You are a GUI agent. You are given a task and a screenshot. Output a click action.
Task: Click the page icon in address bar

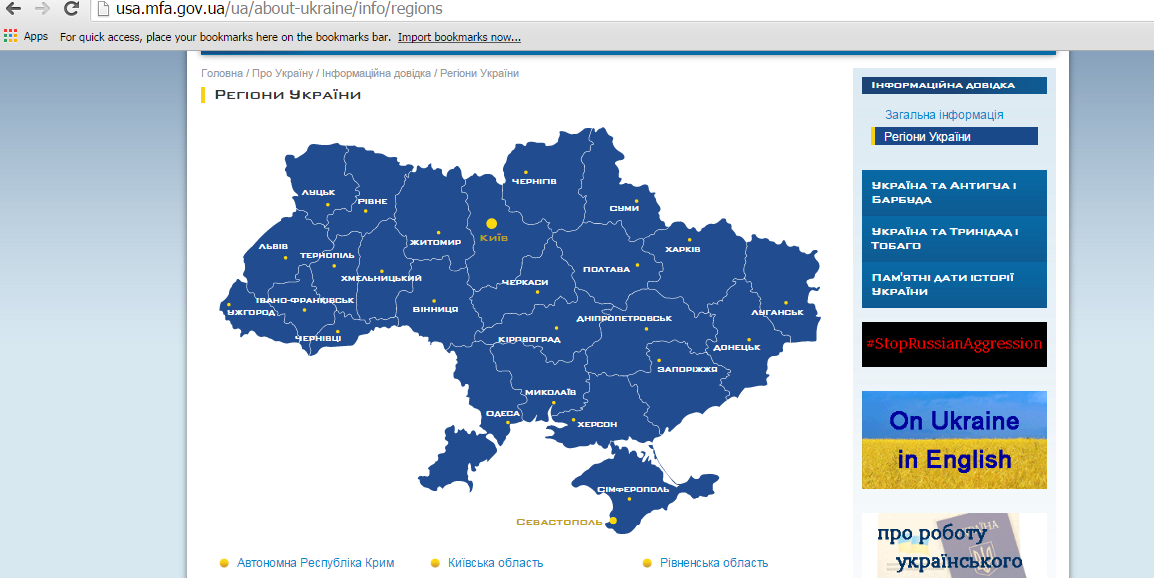102,9
